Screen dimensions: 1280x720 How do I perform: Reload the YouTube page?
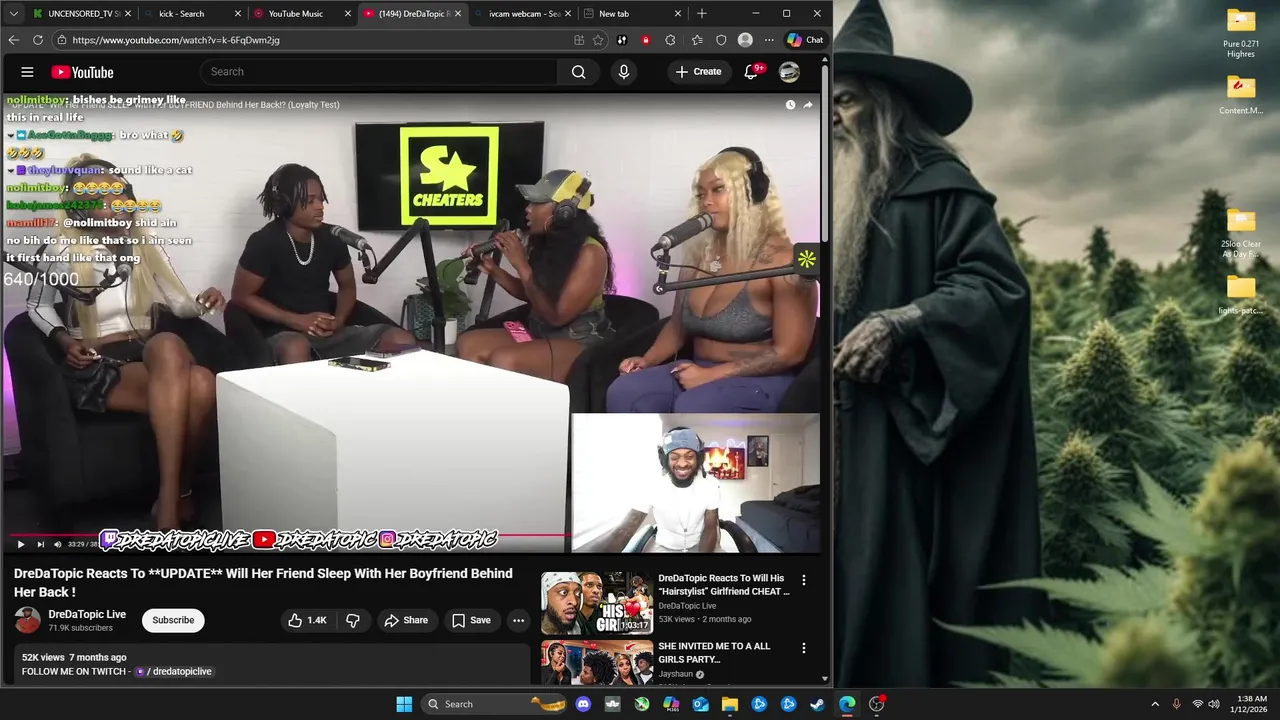(38, 40)
